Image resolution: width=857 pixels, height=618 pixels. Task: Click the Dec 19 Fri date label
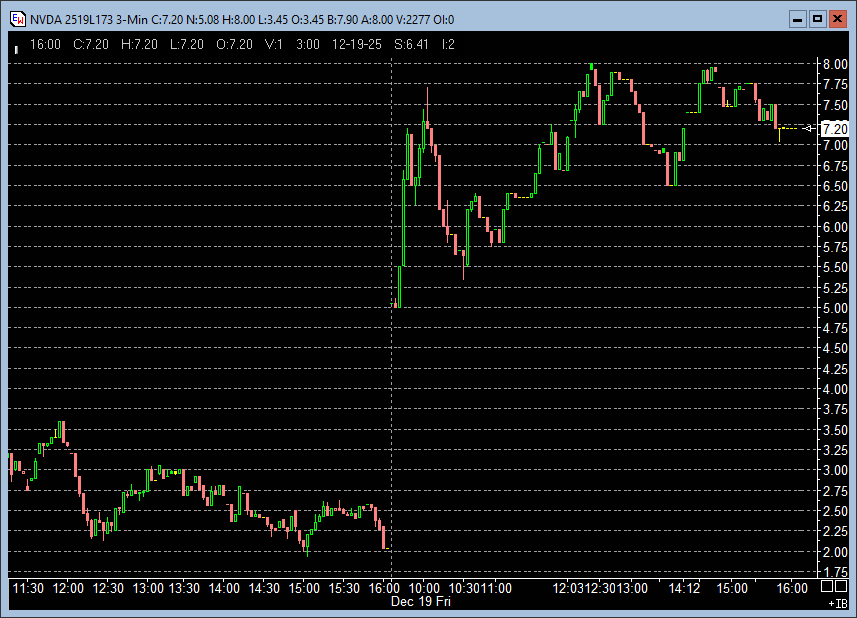420,602
